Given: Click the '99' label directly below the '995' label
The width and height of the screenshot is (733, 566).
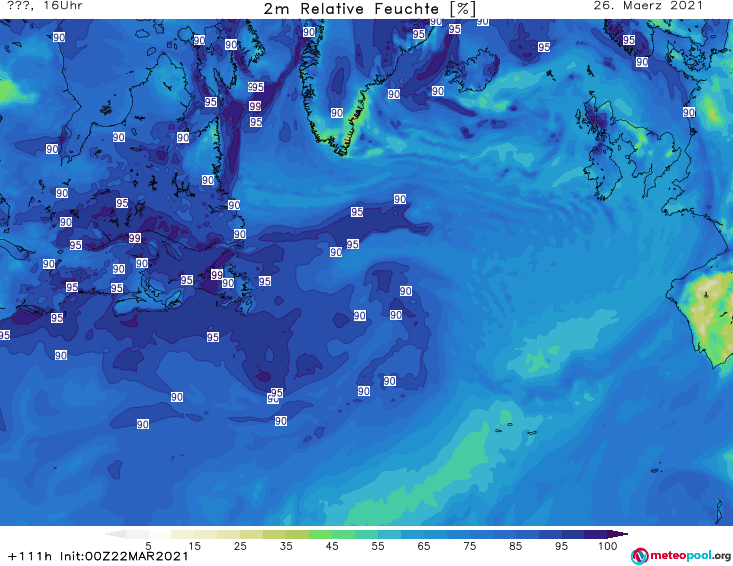Looking at the screenshot, I should 255,106.
